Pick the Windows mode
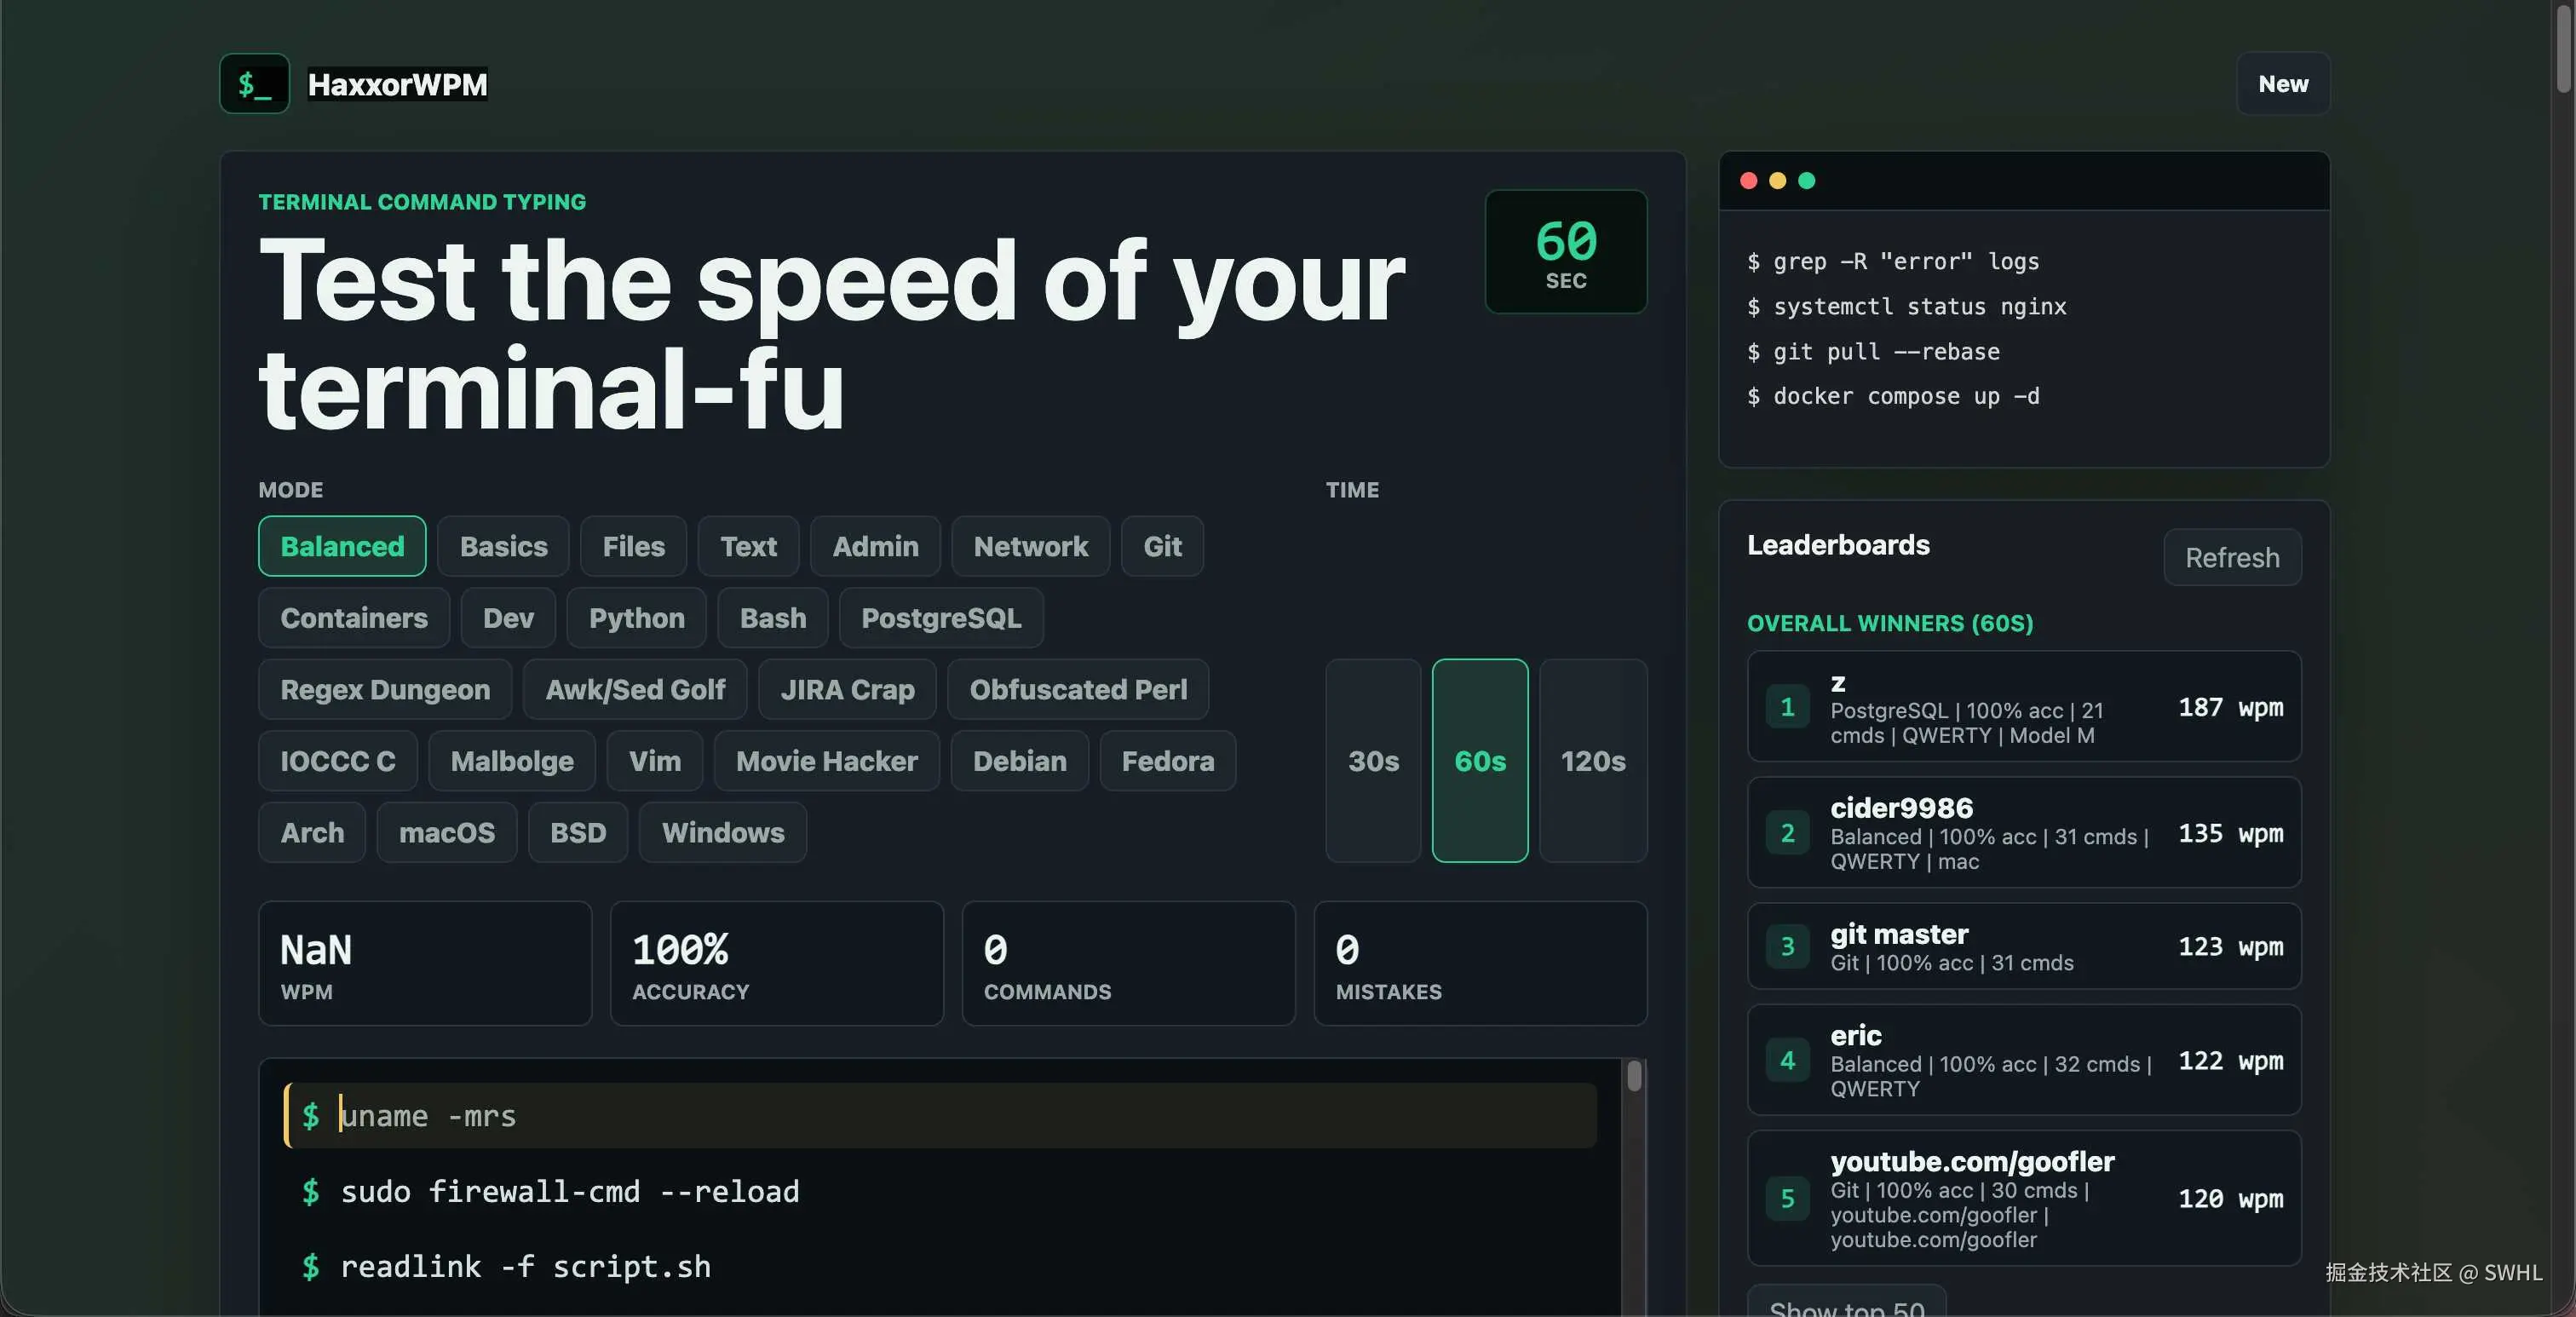Screen dimensions: 2576x1317 [723, 832]
